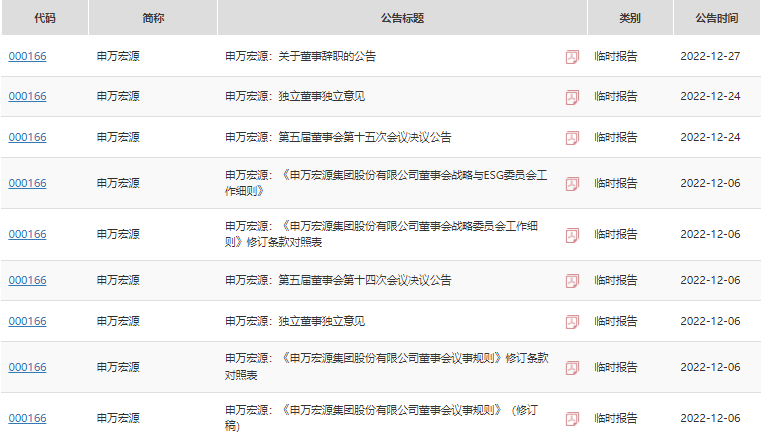
Task: Open PDF icon for 第十五次会议决议公告
Action: (x=572, y=138)
